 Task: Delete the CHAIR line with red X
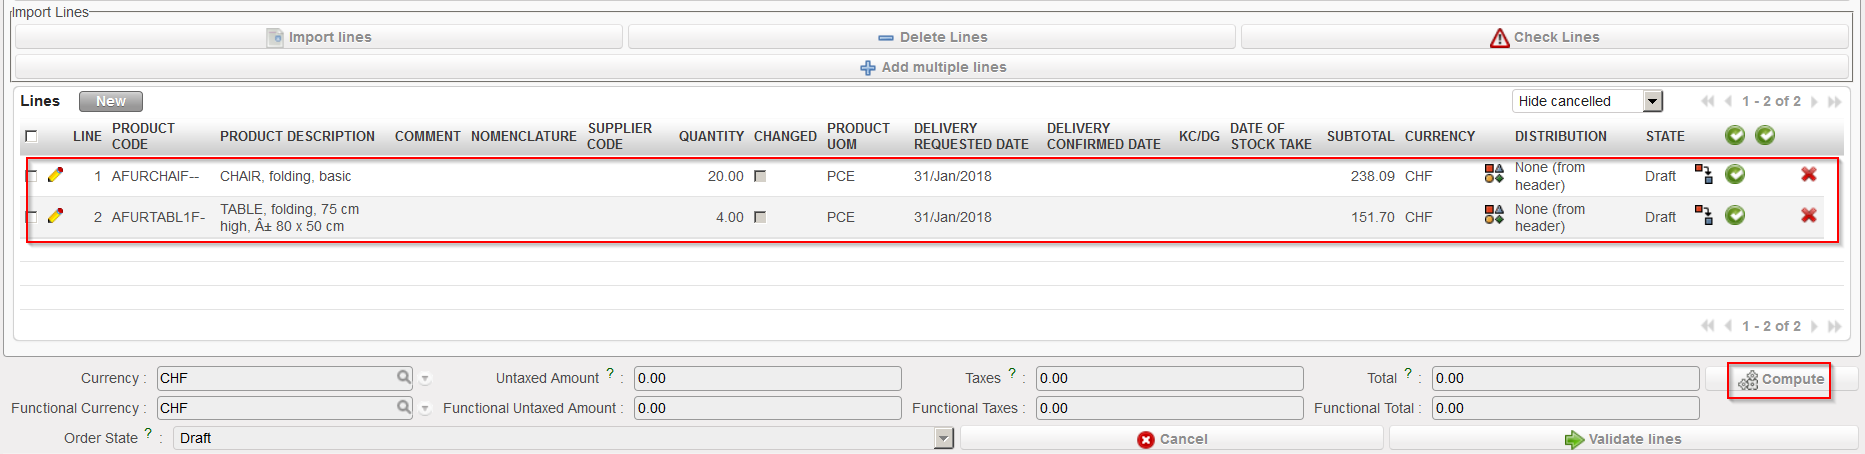point(1808,175)
